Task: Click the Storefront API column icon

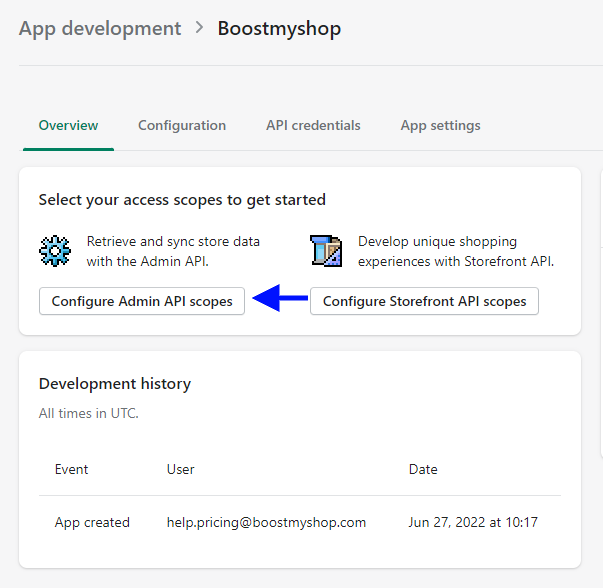Action: pos(326,251)
